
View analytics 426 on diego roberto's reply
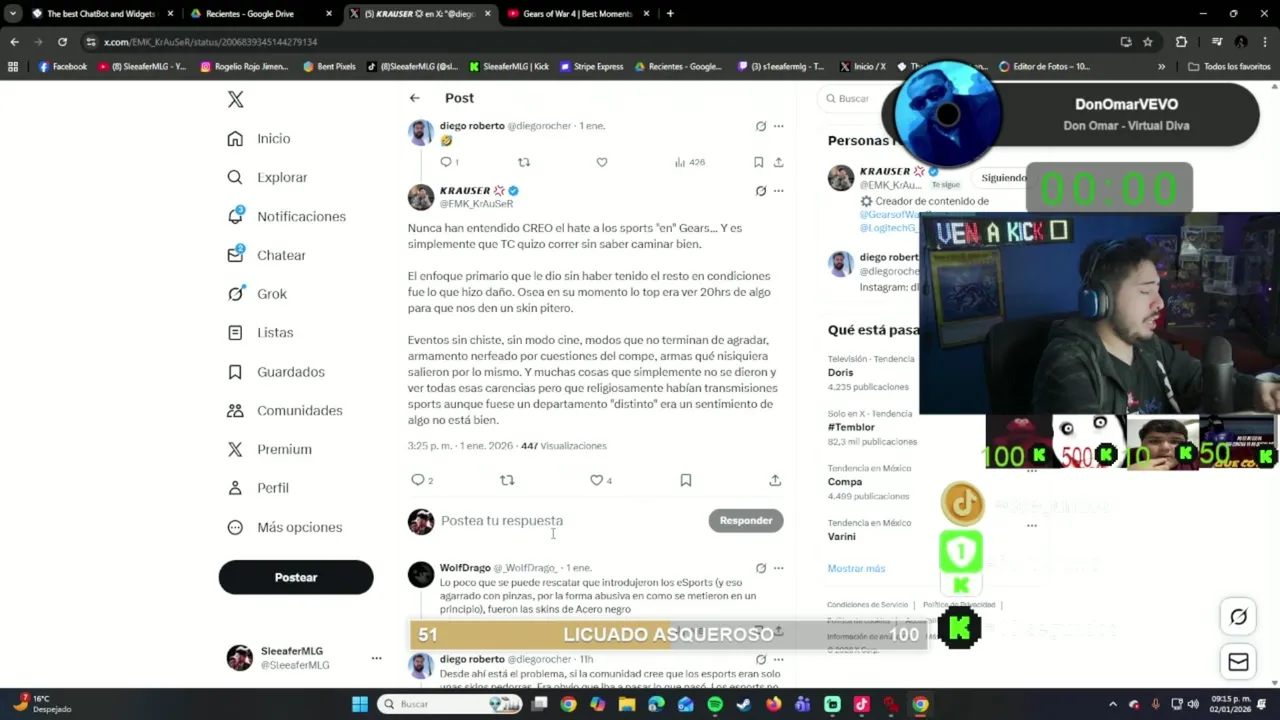690,162
